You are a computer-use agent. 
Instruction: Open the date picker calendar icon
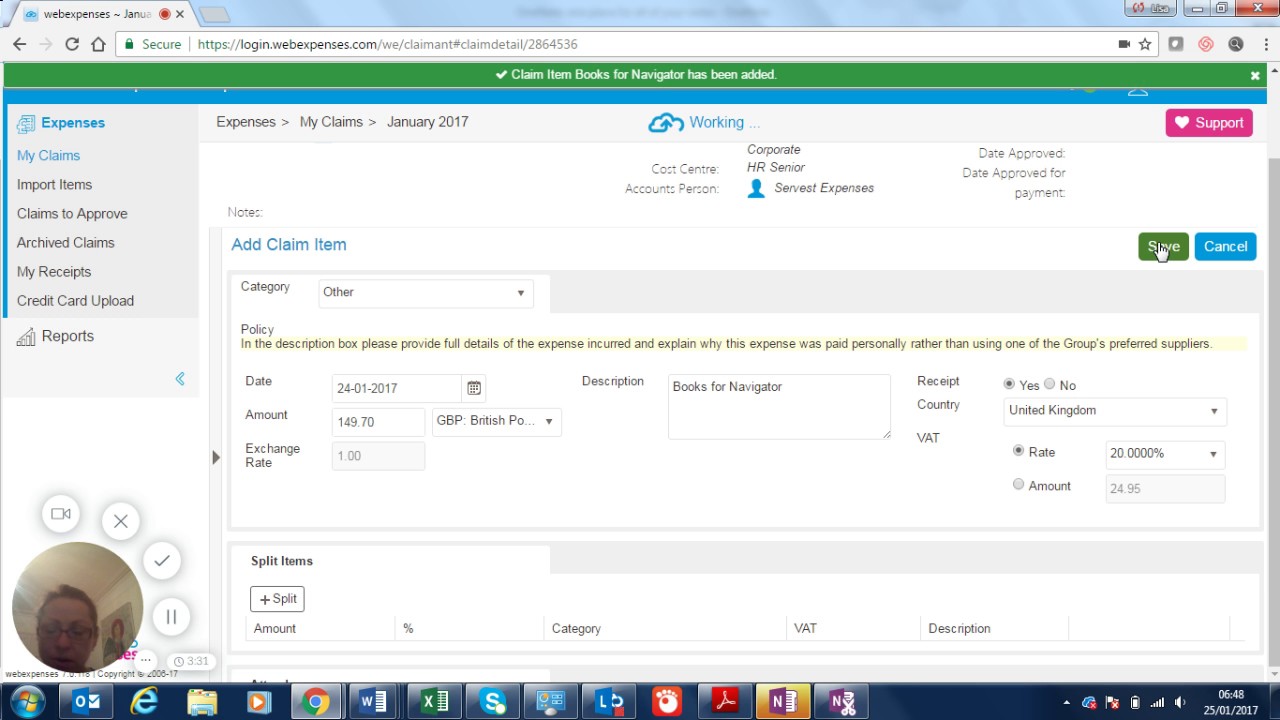(474, 388)
